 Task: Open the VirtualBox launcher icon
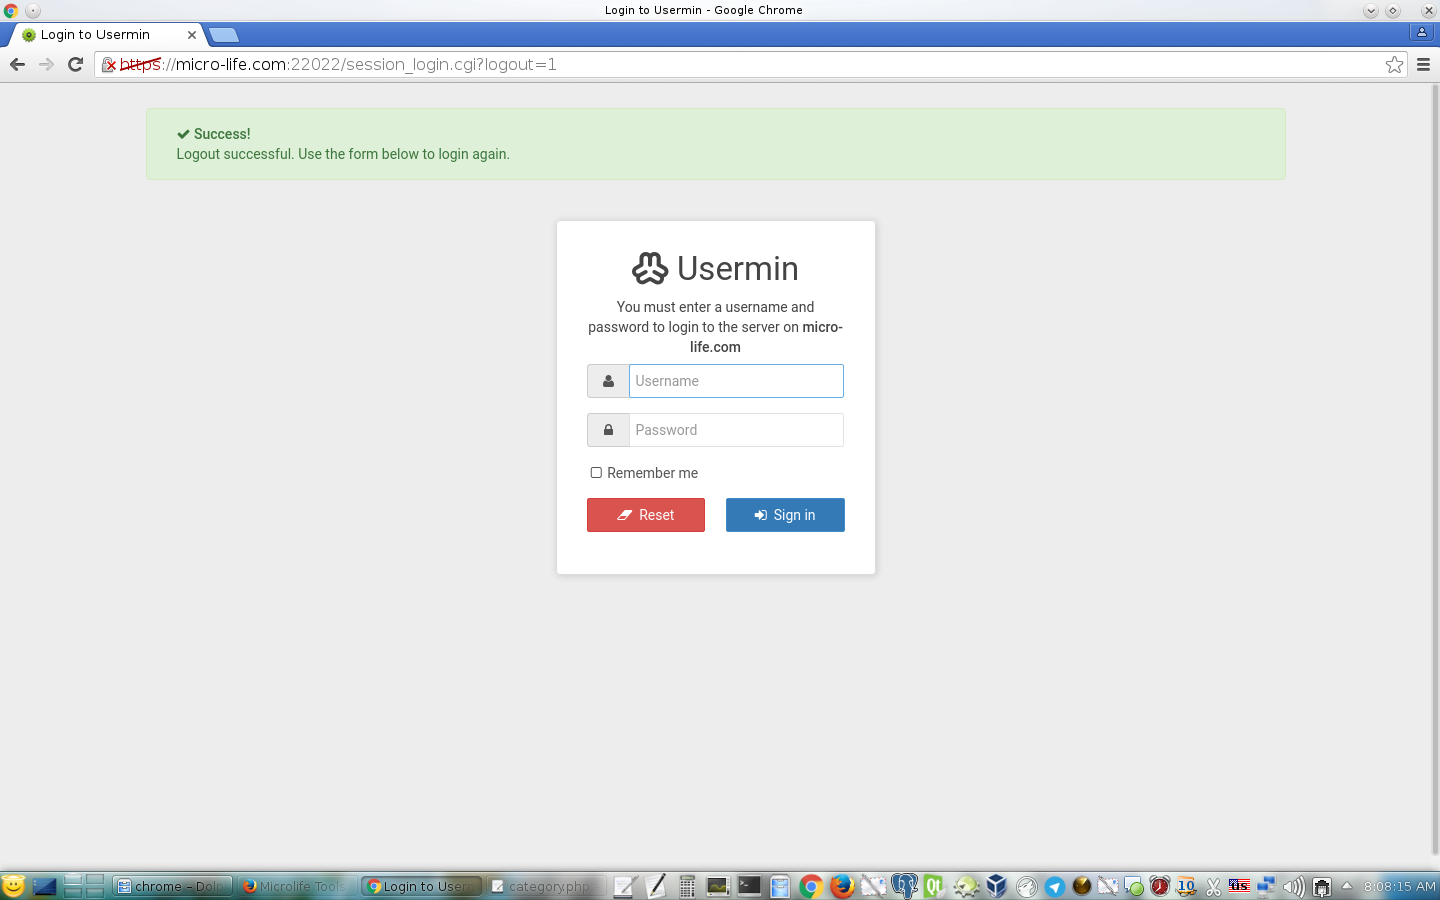coord(996,886)
